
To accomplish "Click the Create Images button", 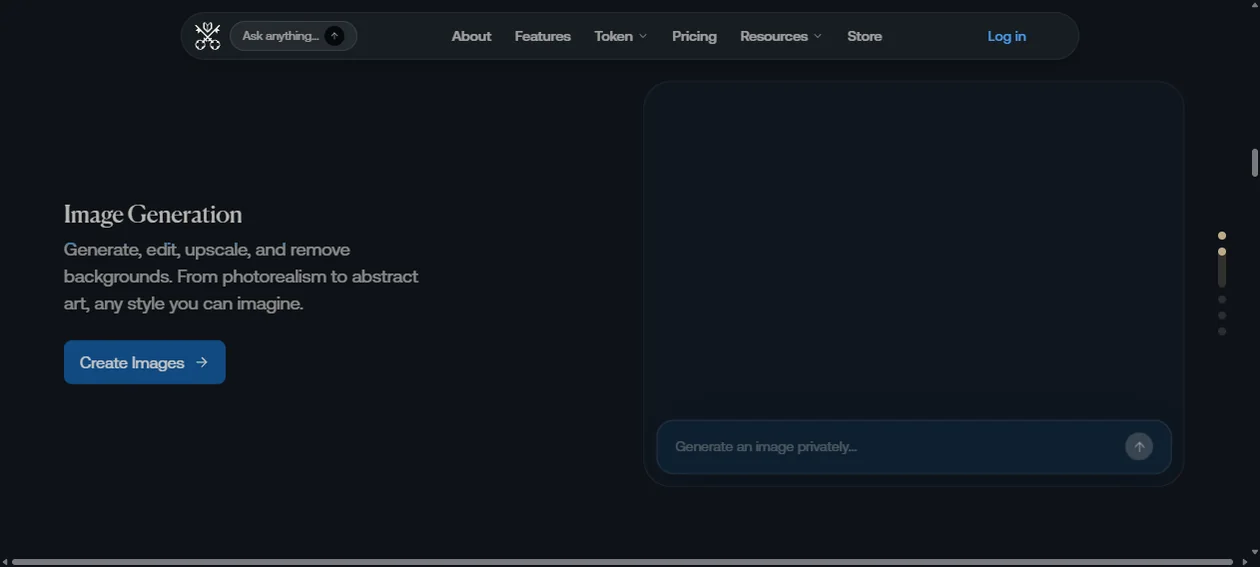I will pyautogui.click(x=145, y=362).
